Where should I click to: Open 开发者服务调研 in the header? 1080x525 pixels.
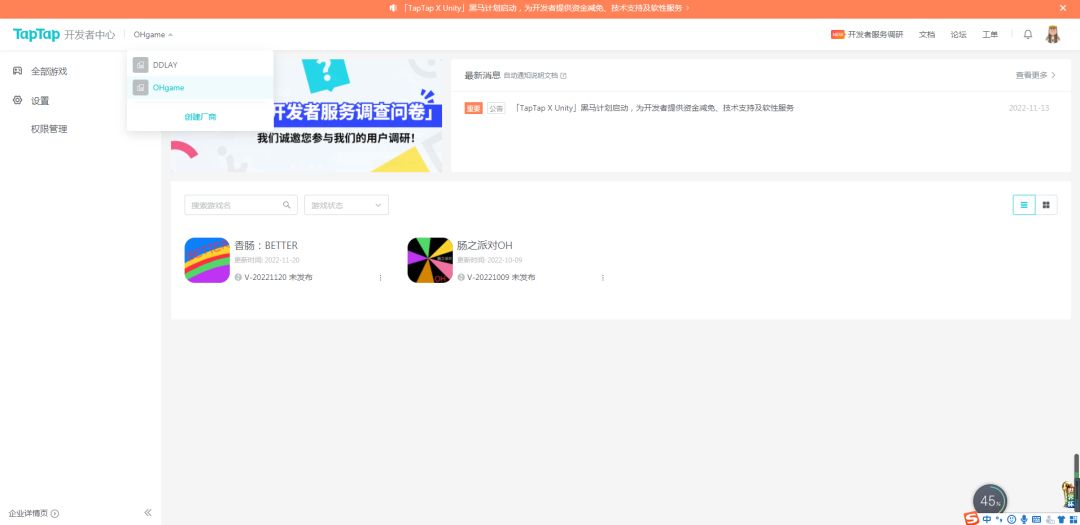pyautogui.click(x=875, y=34)
